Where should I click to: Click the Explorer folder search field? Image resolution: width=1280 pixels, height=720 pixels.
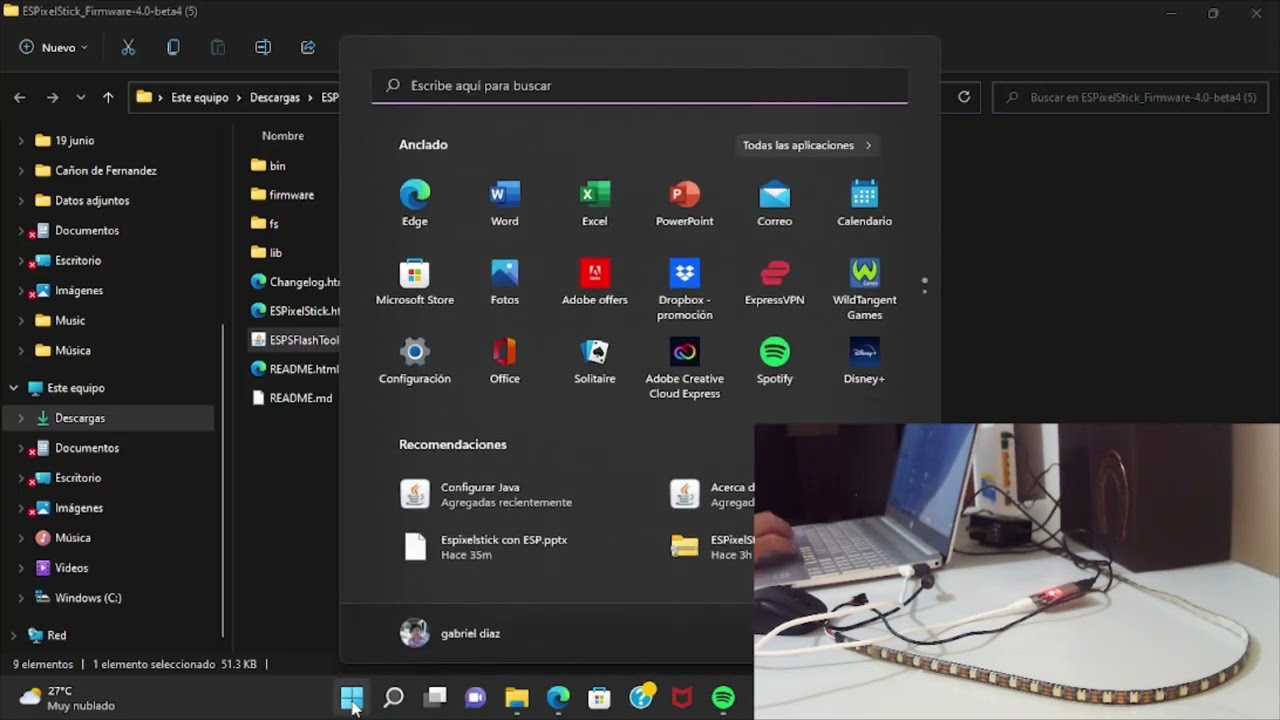coord(1130,97)
